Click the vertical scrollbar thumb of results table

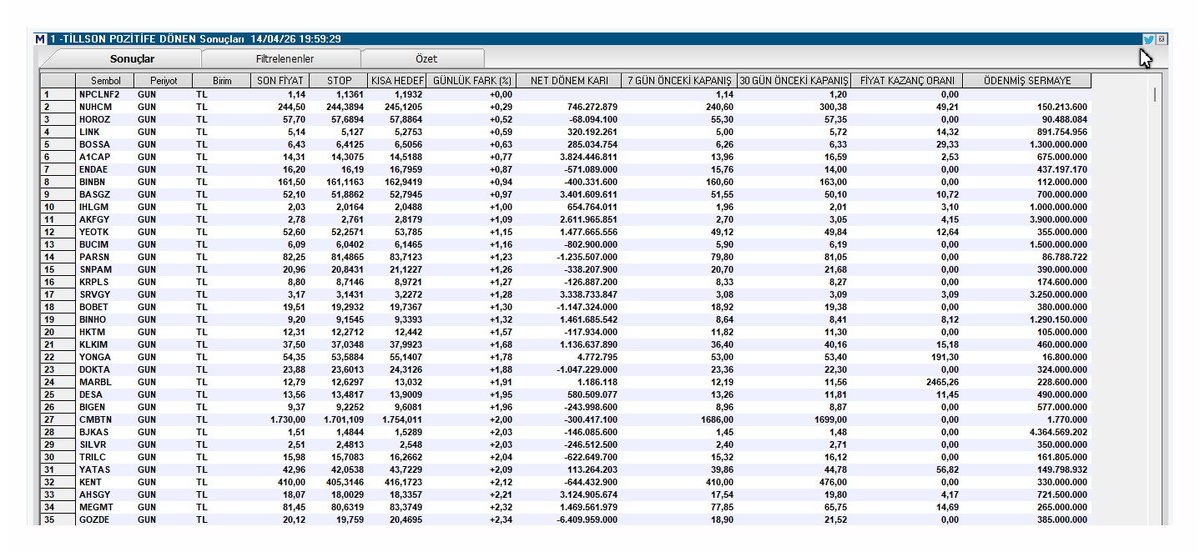(1154, 95)
